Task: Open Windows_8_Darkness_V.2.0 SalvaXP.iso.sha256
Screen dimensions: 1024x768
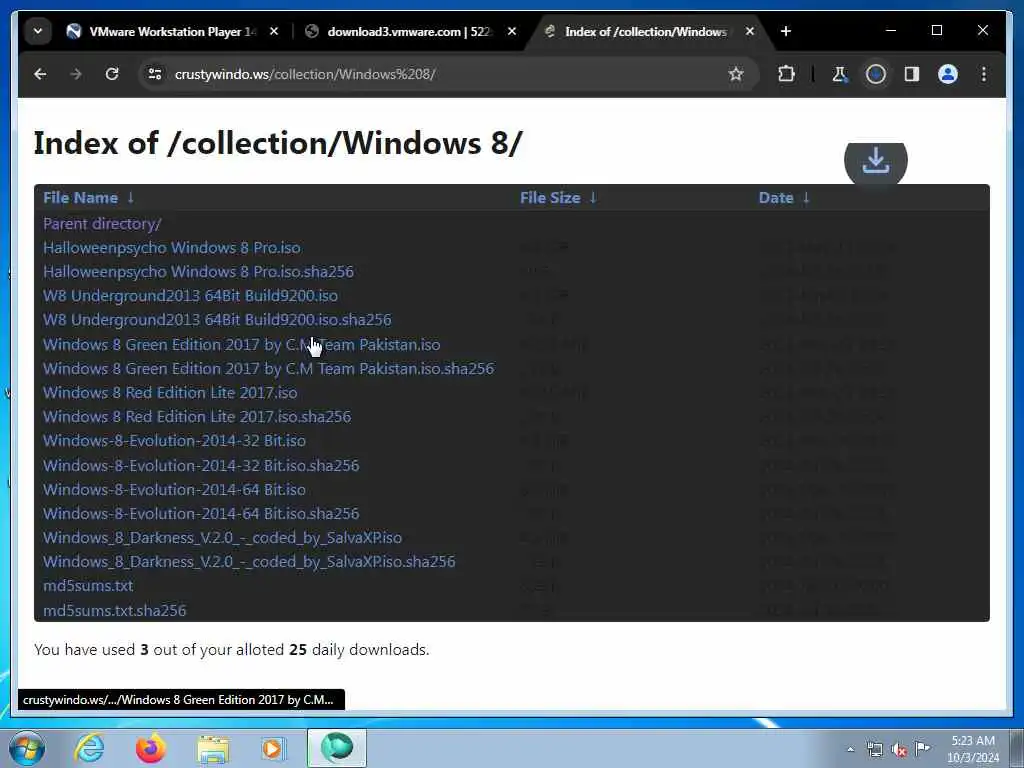Action: pyautogui.click(x=249, y=562)
